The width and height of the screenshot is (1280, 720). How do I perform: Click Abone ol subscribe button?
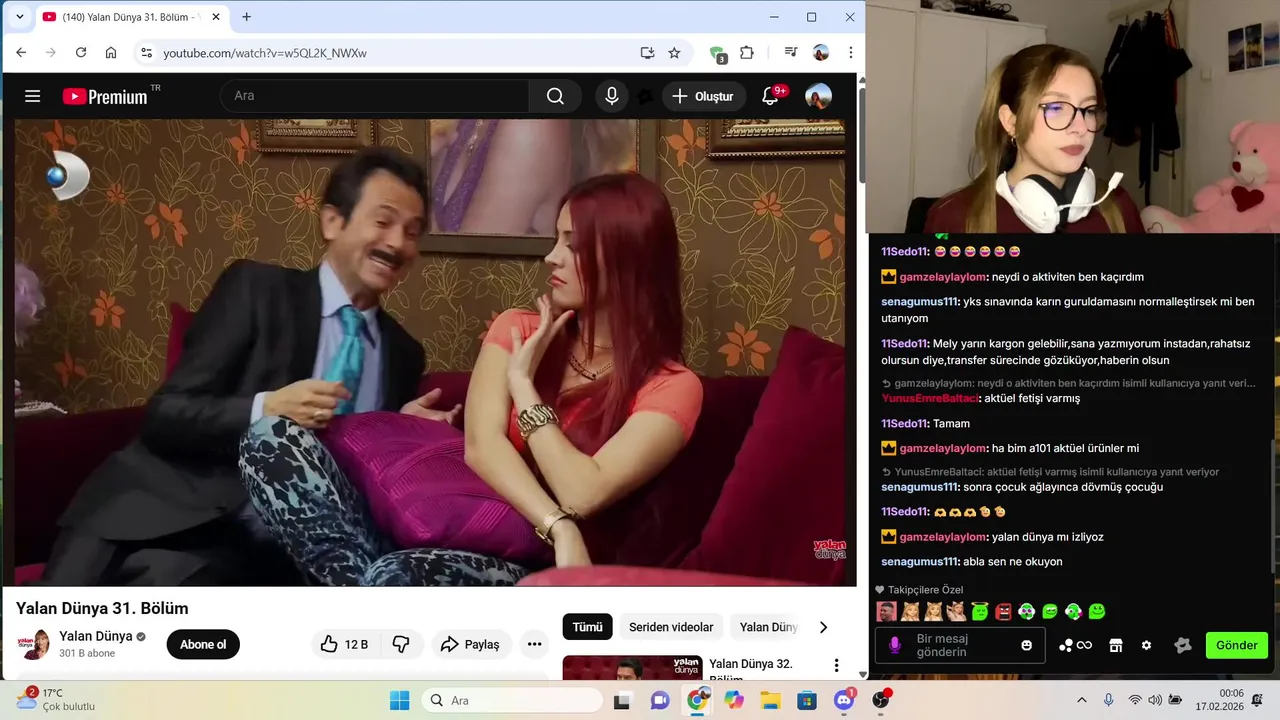[203, 644]
